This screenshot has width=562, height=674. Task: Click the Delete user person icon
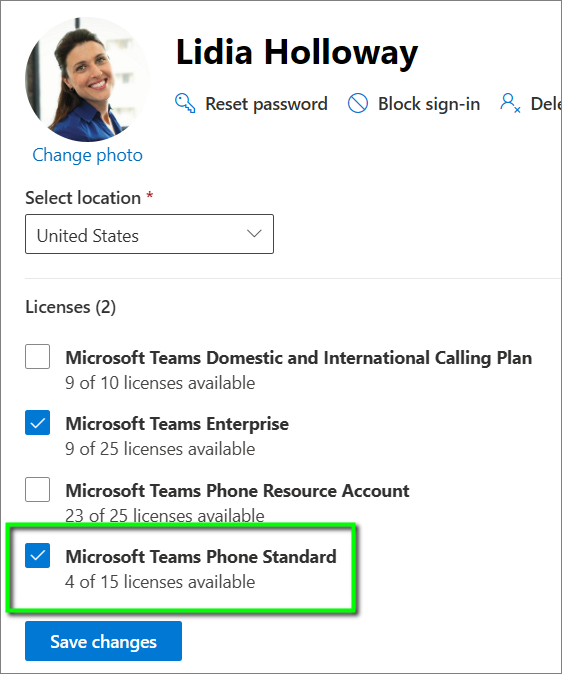point(510,104)
